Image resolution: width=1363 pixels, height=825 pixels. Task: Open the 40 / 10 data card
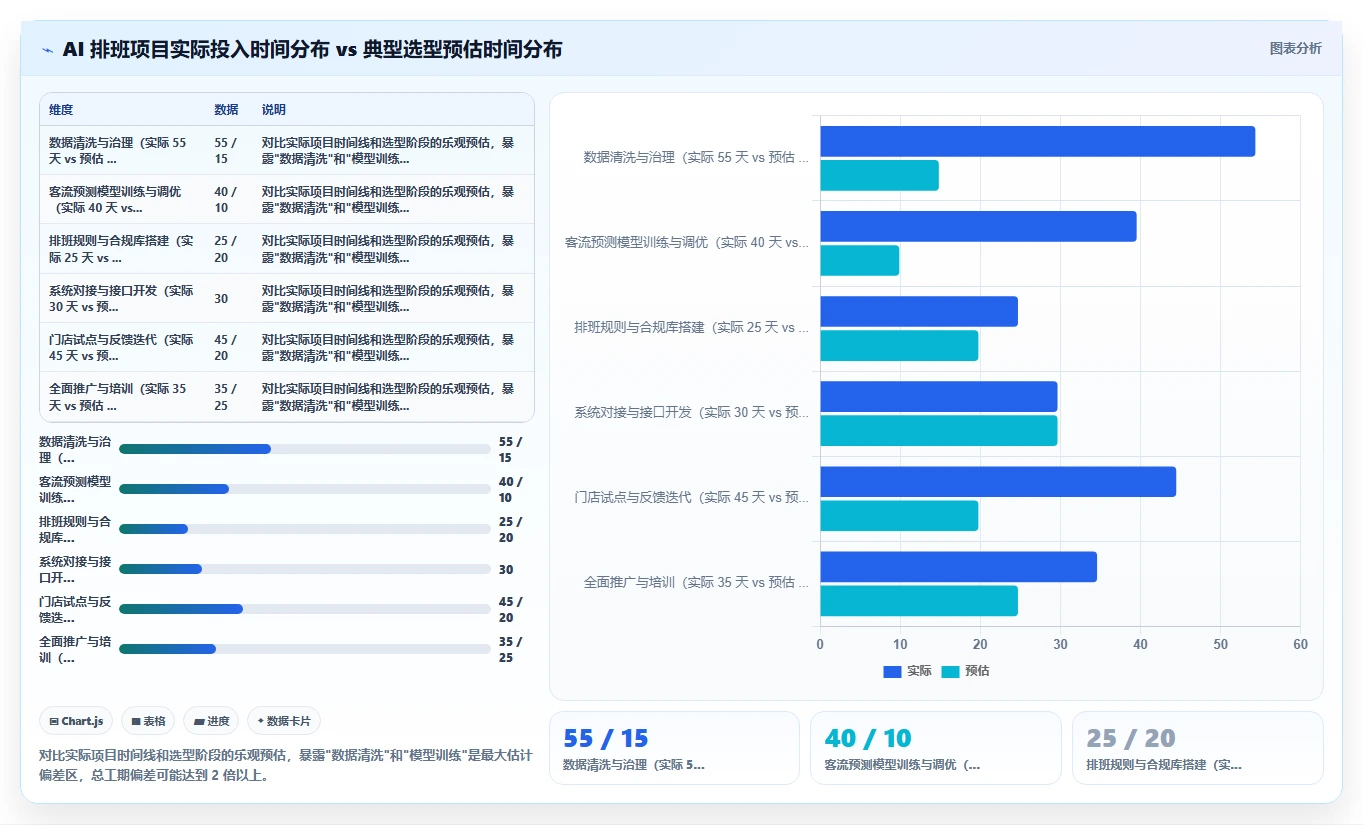pos(935,748)
